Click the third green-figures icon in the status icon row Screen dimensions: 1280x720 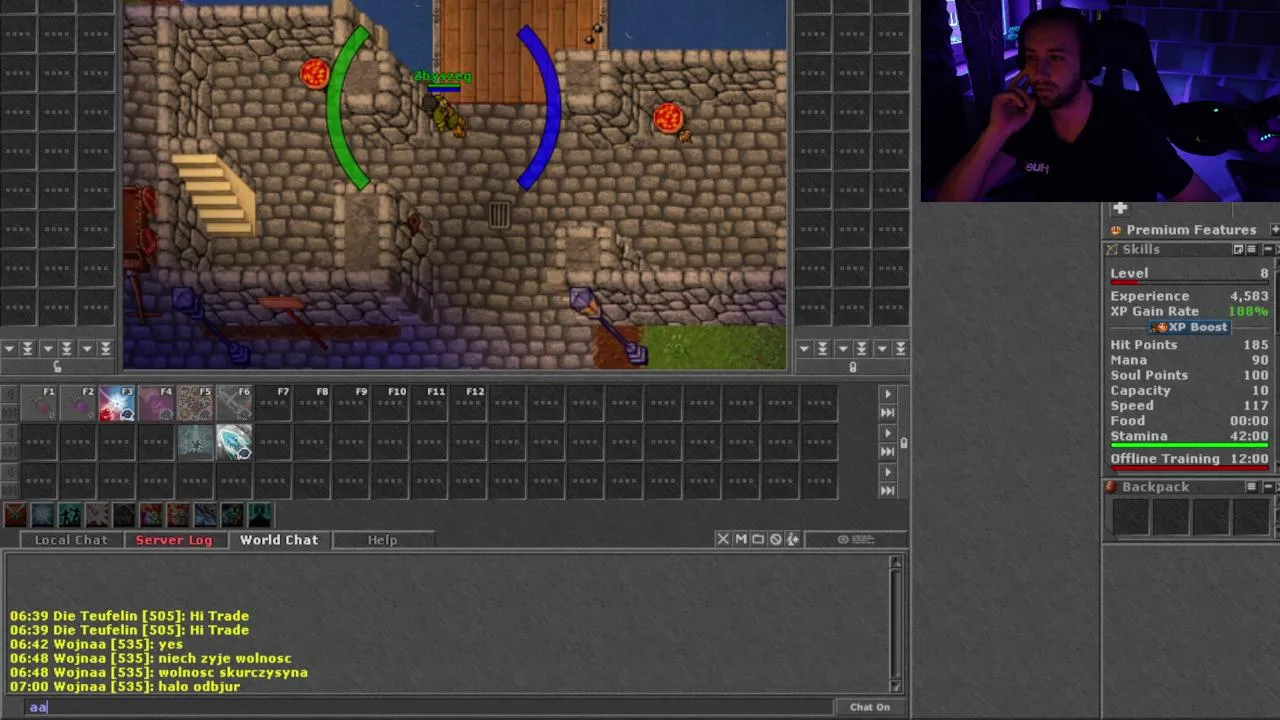coord(69,515)
